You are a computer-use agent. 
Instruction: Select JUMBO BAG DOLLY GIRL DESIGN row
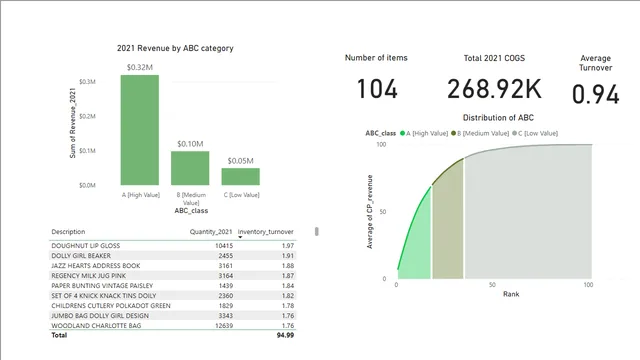[x=172, y=316]
